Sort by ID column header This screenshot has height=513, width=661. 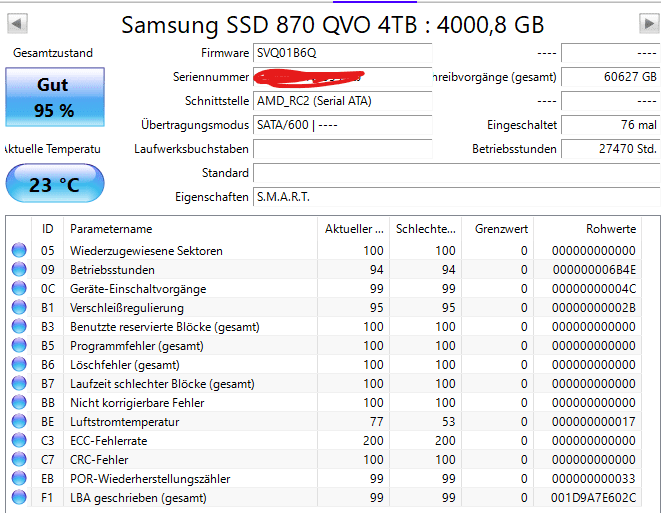pyautogui.click(x=48, y=229)
